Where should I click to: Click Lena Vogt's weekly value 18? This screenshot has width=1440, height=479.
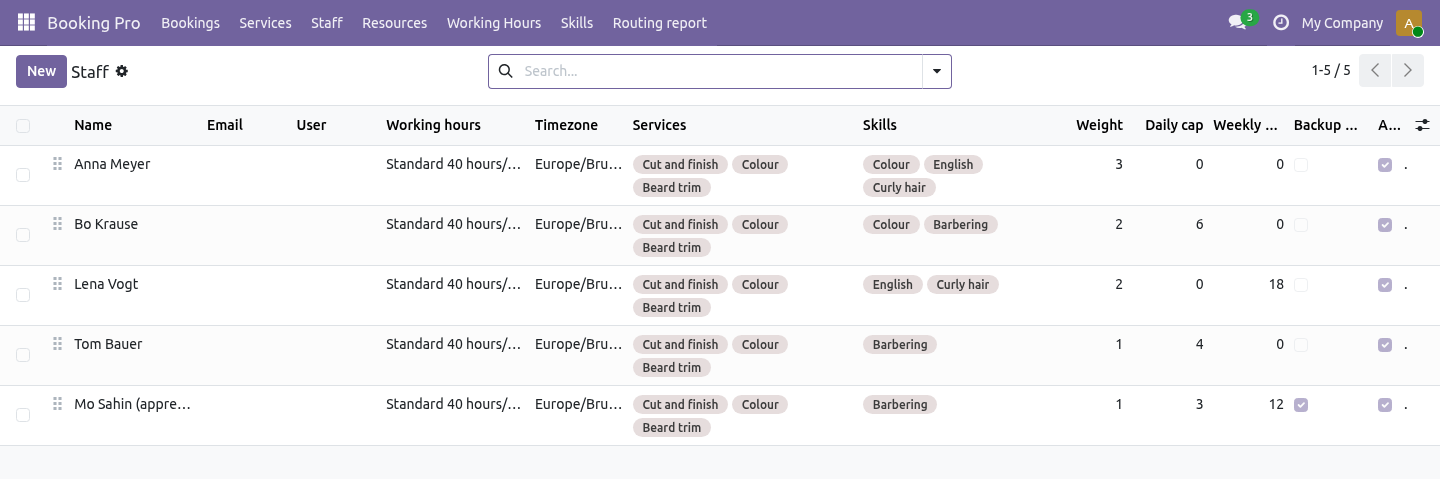[1276, 284]
